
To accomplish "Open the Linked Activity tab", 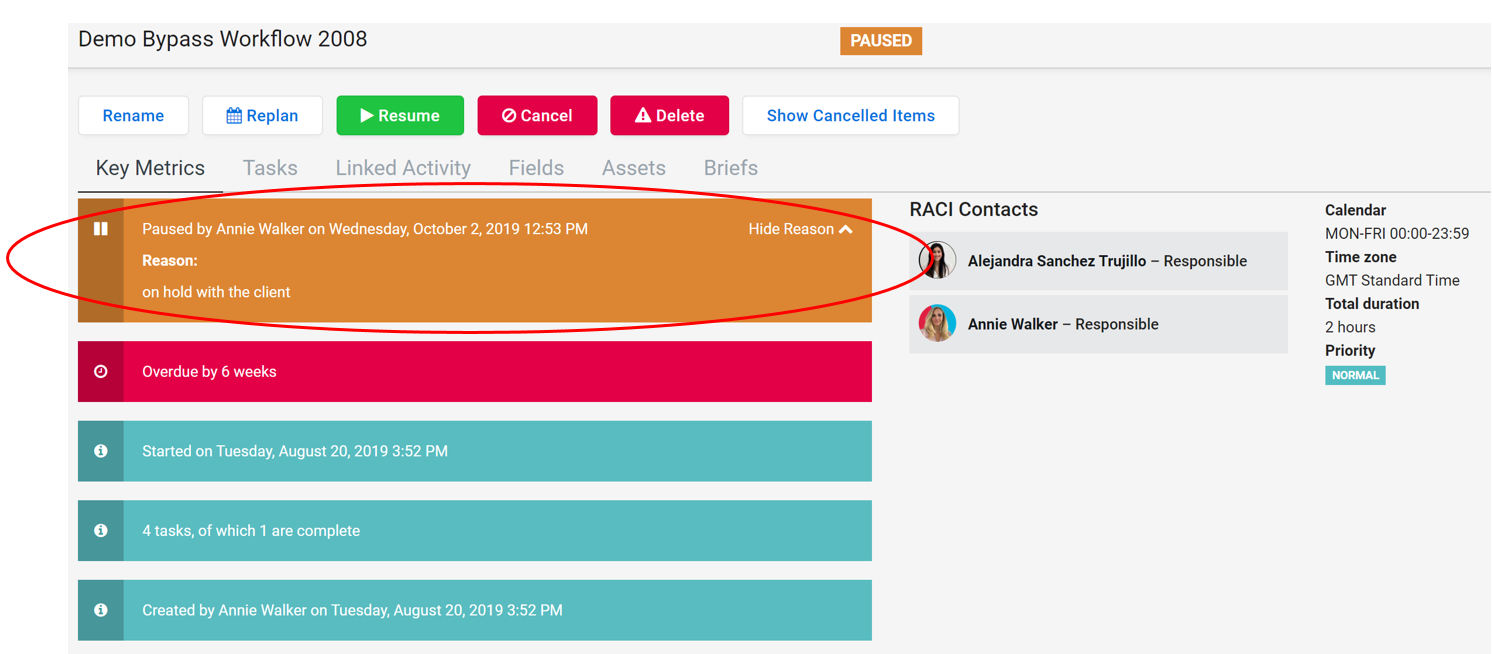I will [403, 168].
